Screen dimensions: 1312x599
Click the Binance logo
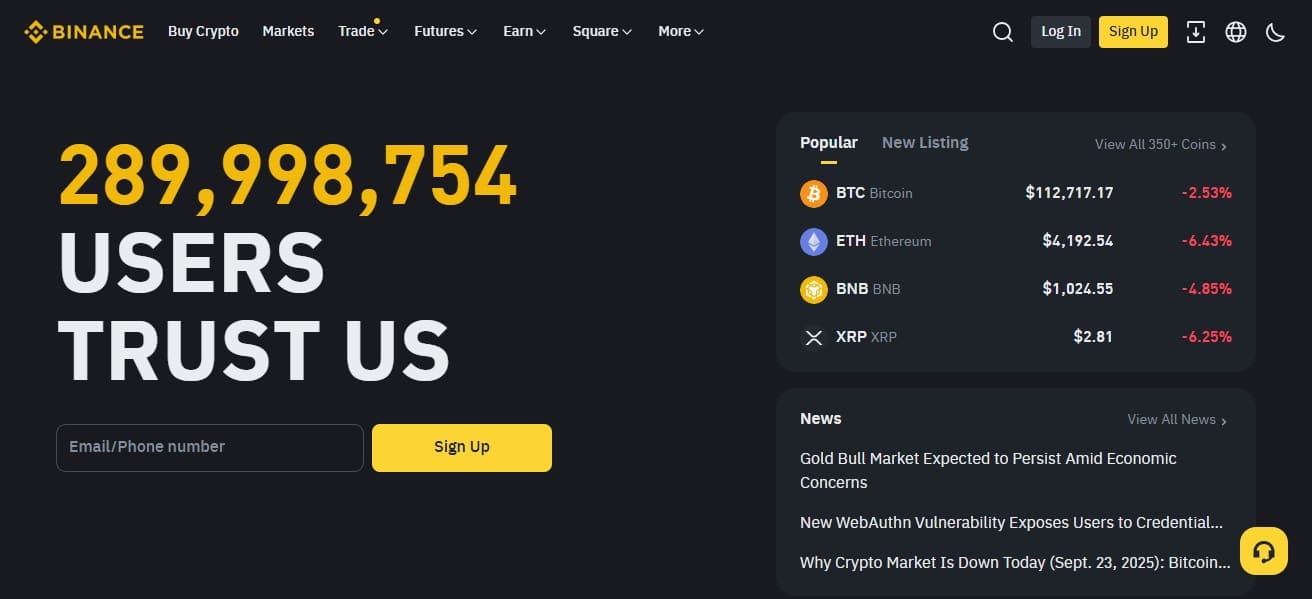tap(84, 31)
